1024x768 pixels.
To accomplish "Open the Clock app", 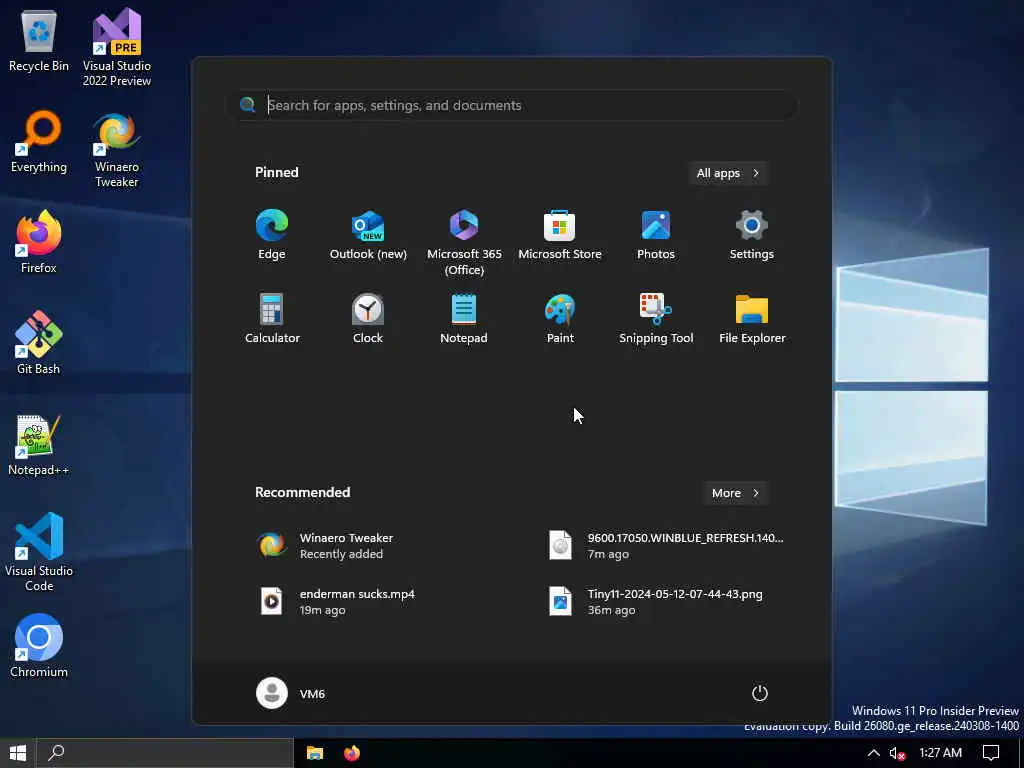I will point(368,319).
